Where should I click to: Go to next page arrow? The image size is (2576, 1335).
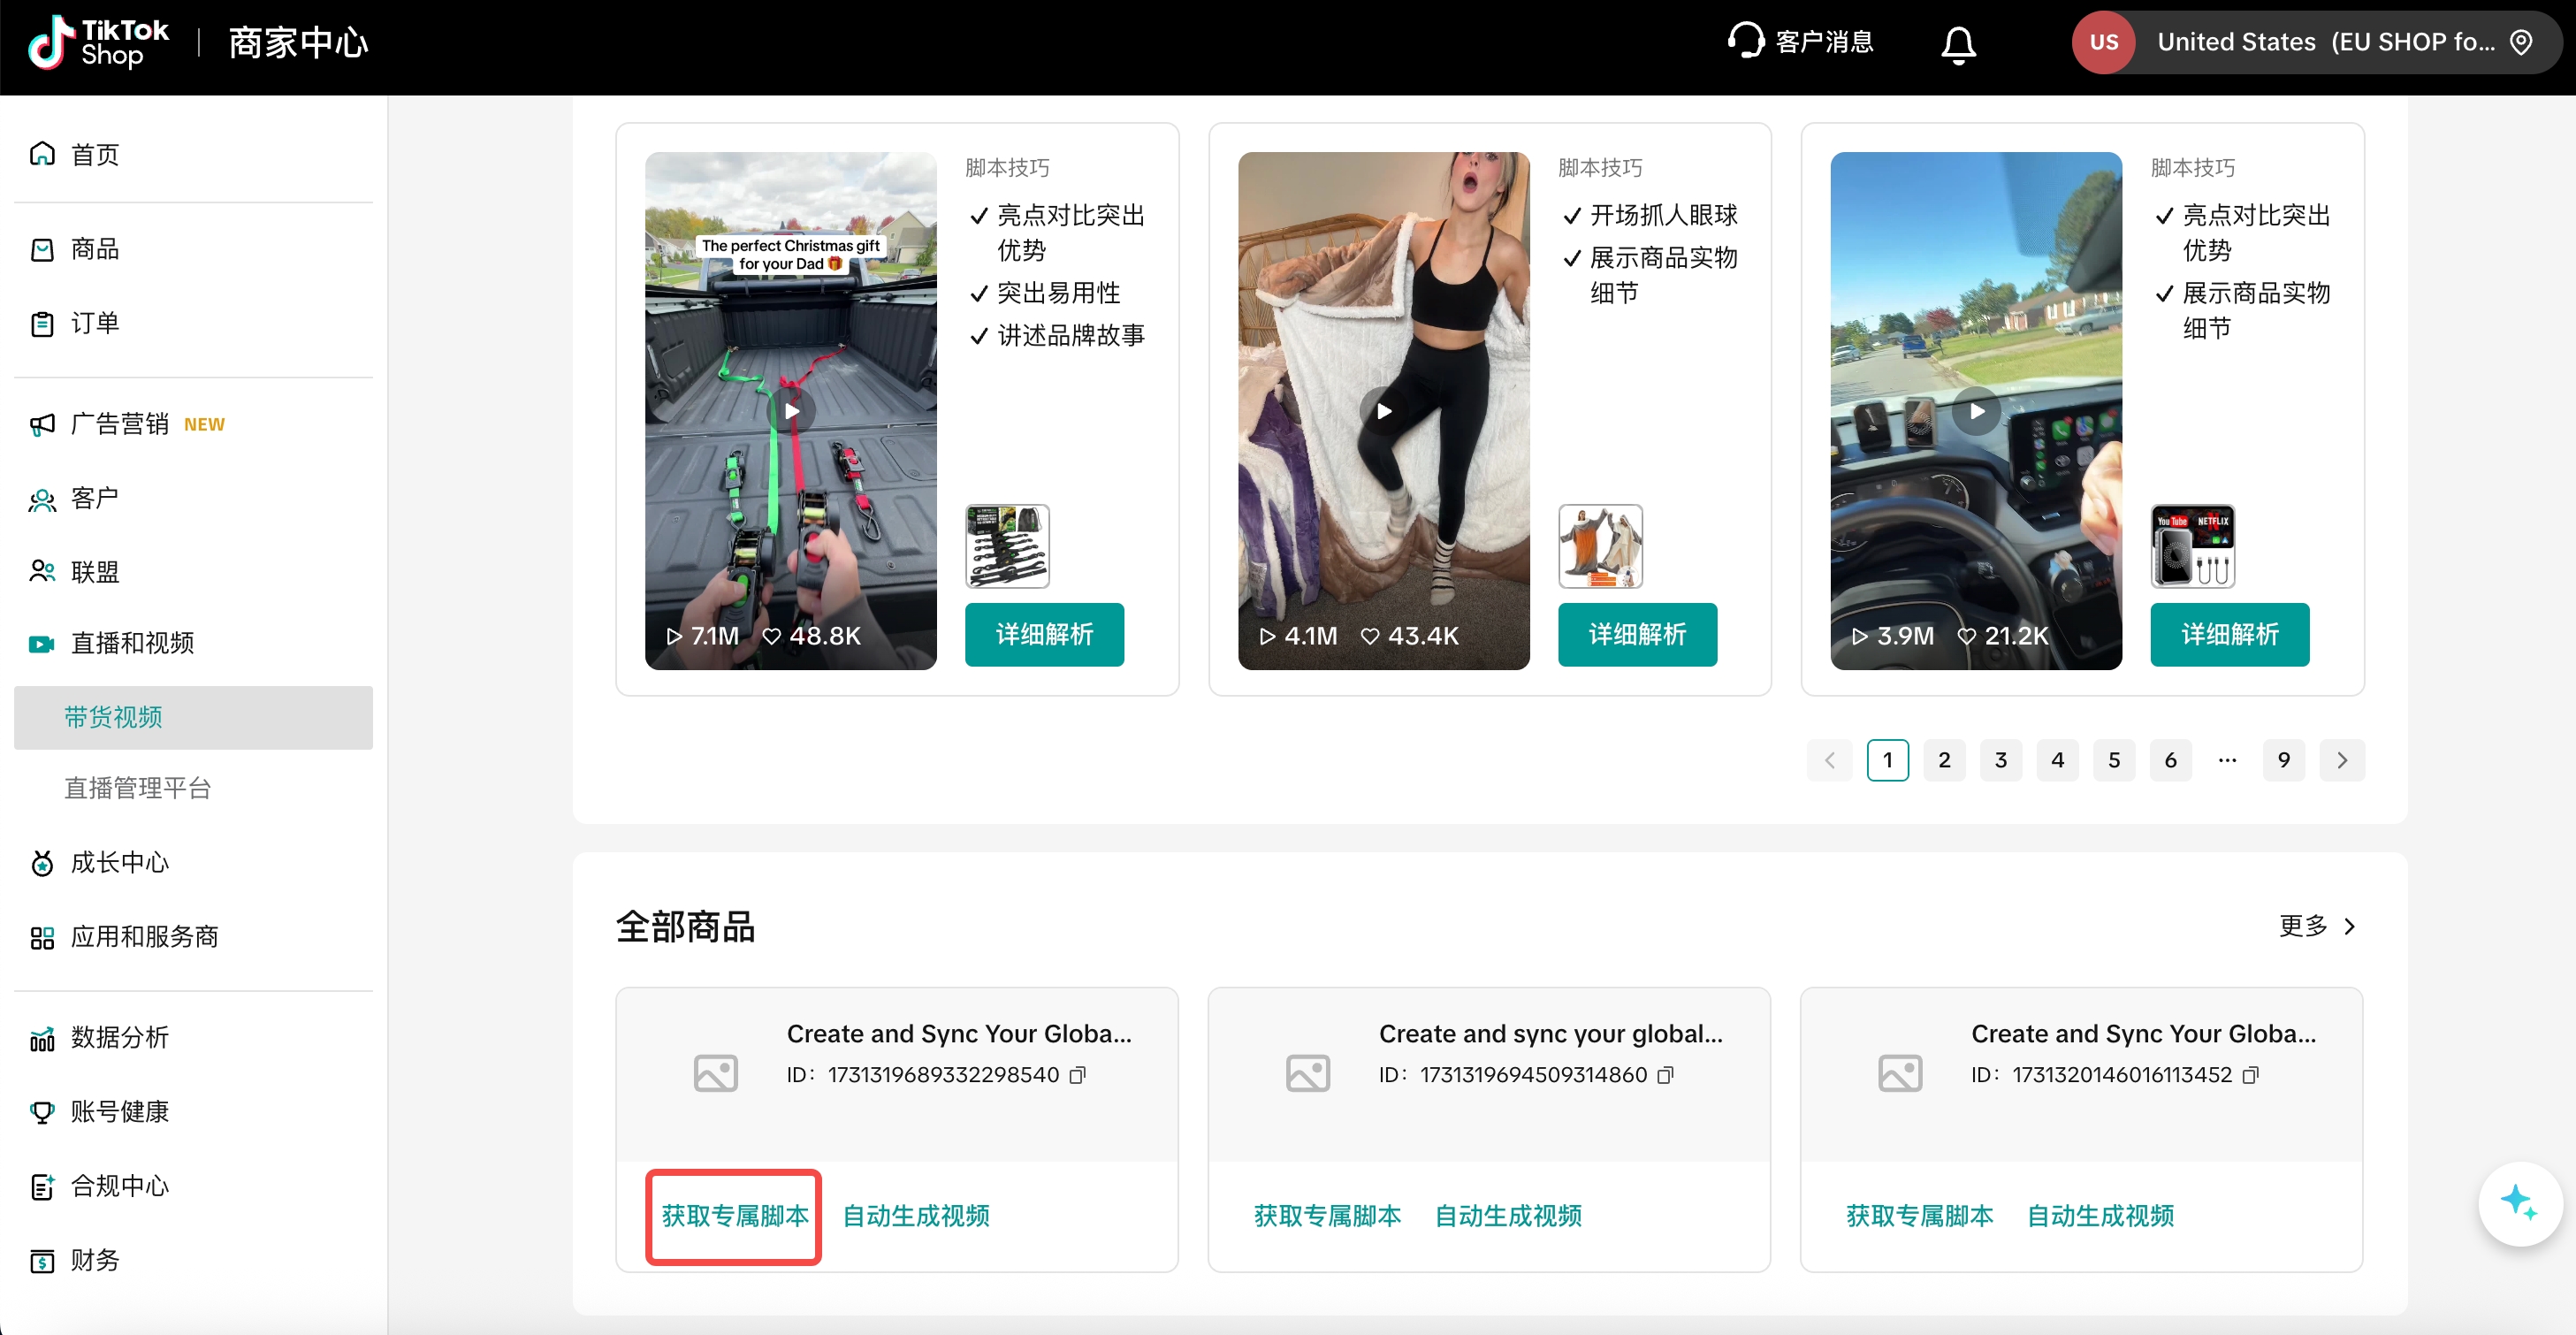click(x=2341, y=760)
